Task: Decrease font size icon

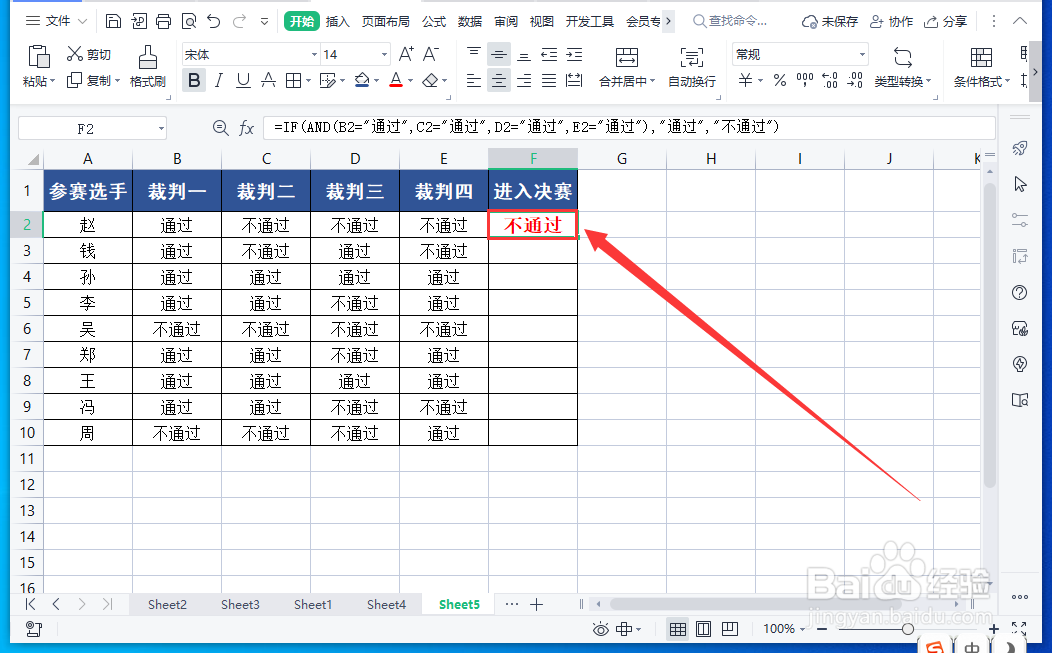Action: point(431,54)
